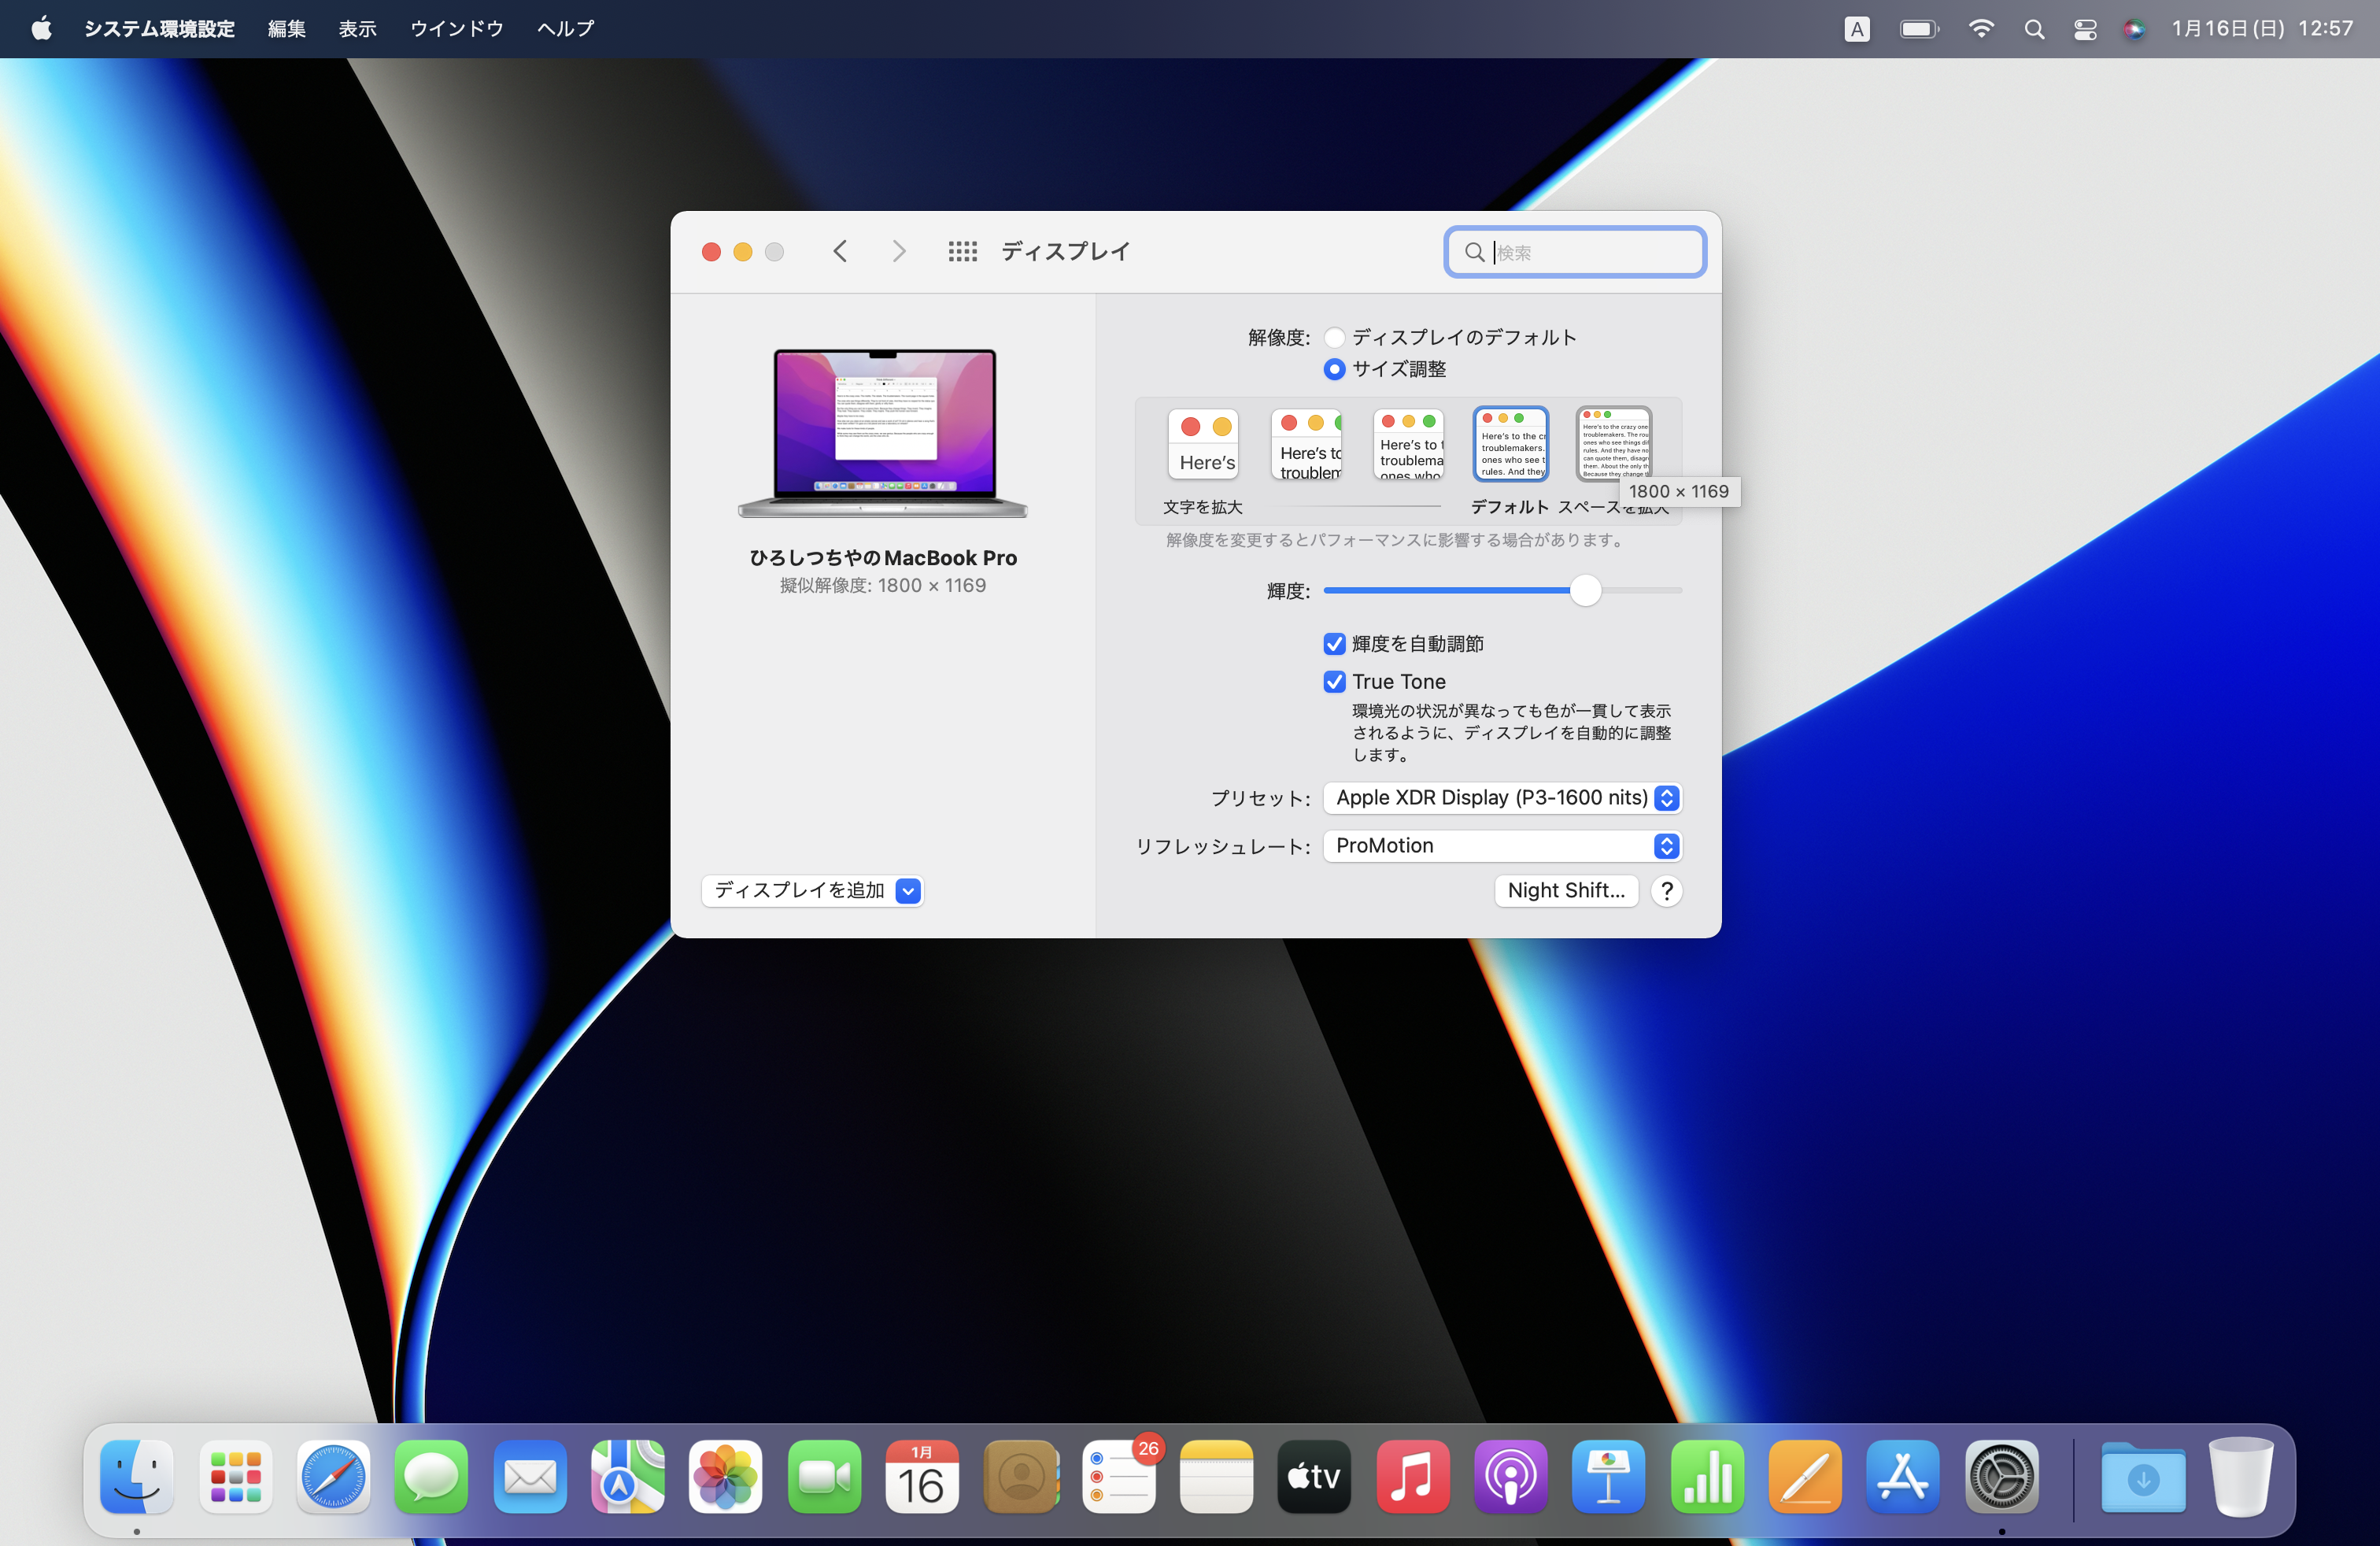Open the ウインドウ menu

(456, 29)
